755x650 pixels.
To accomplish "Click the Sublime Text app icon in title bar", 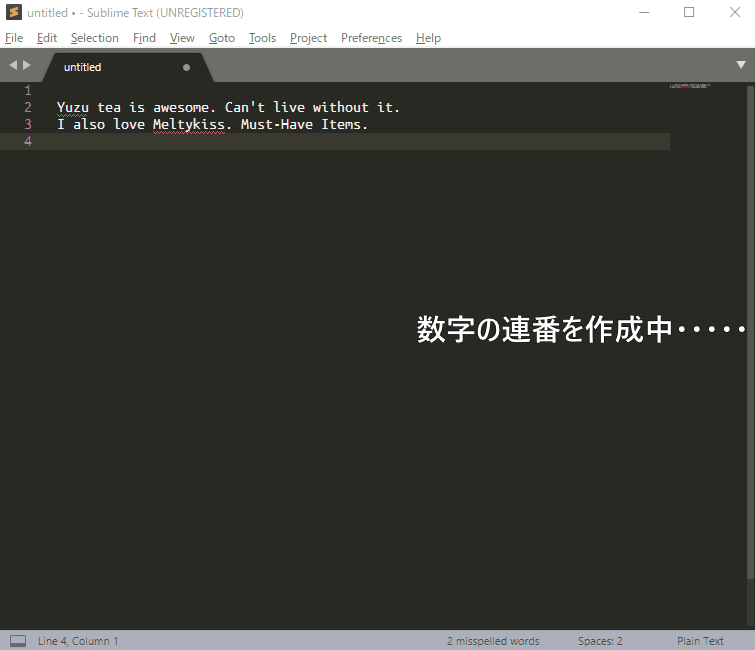I will pyautogui.click(x=14, y=13).
